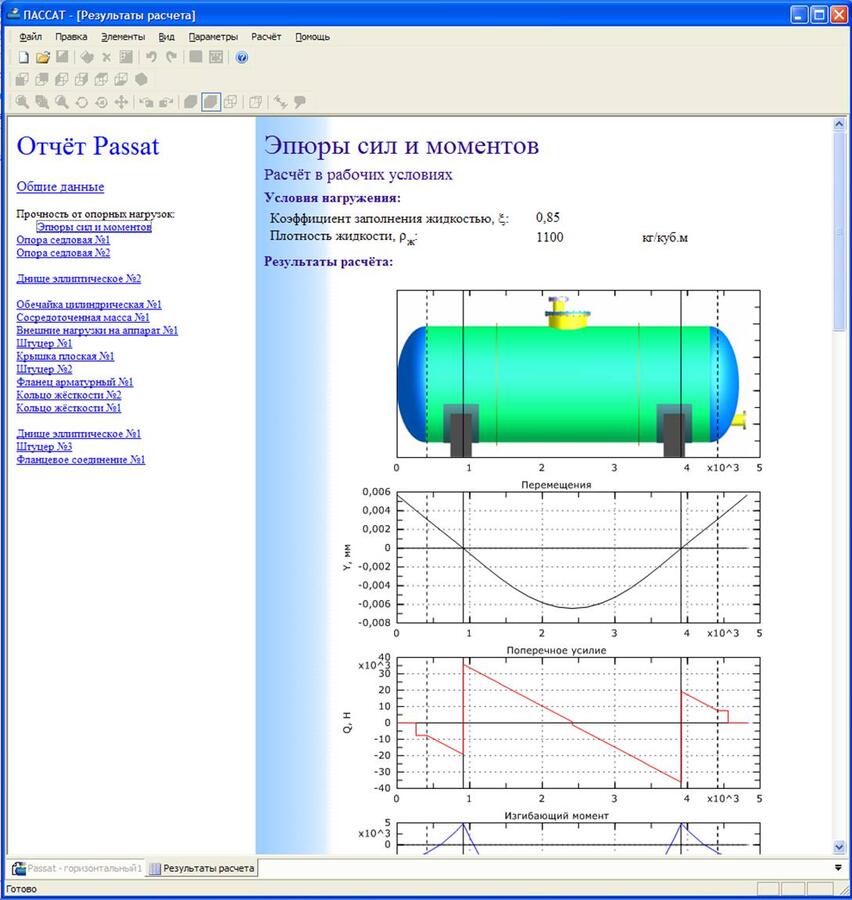Screen dimensions: 852x900
Task: Click the Undo arrow icon
Action: coord(151,57)
